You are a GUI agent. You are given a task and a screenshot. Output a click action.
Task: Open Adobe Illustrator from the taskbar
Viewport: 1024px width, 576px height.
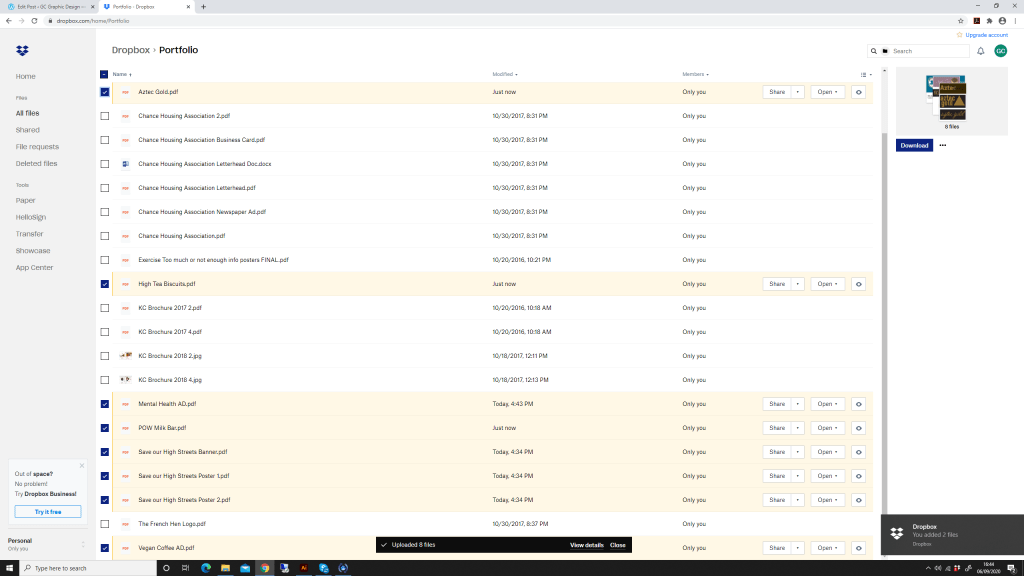pos(304,568)
